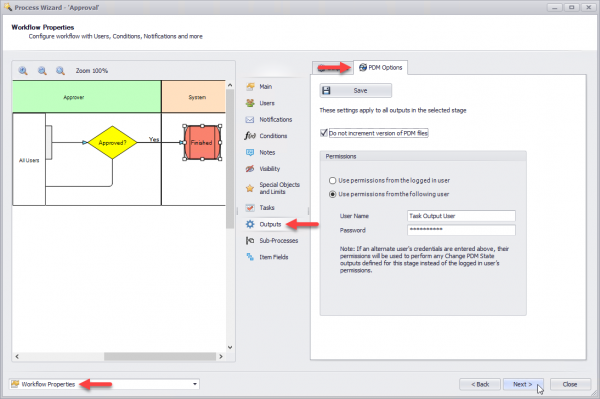Click the diagram's horizontal scrollbar thumb
The image size is (600, 399).
pyautogui.click(x=160, y=357)
